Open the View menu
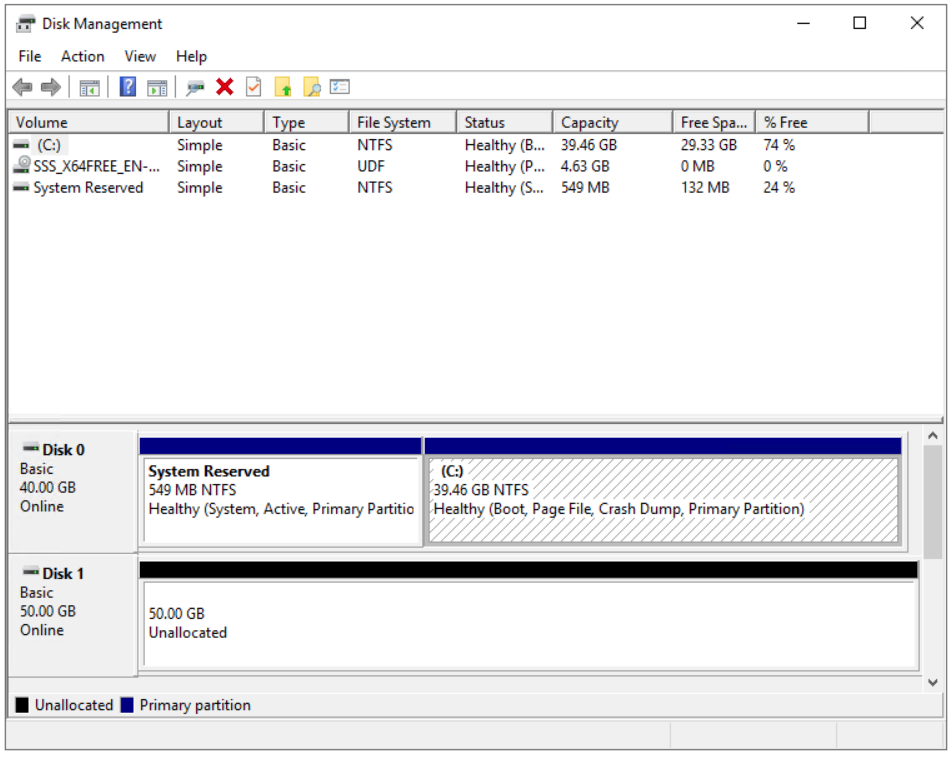This screenshot has width=952, height=759. point(140,56)
